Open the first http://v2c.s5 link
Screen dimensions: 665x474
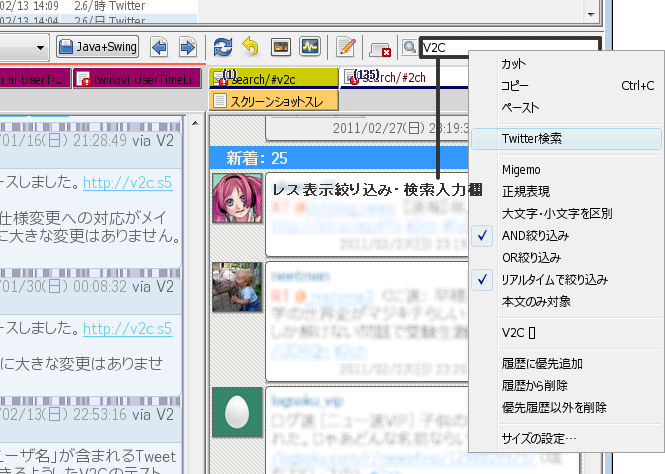click(x=127, y=182)
